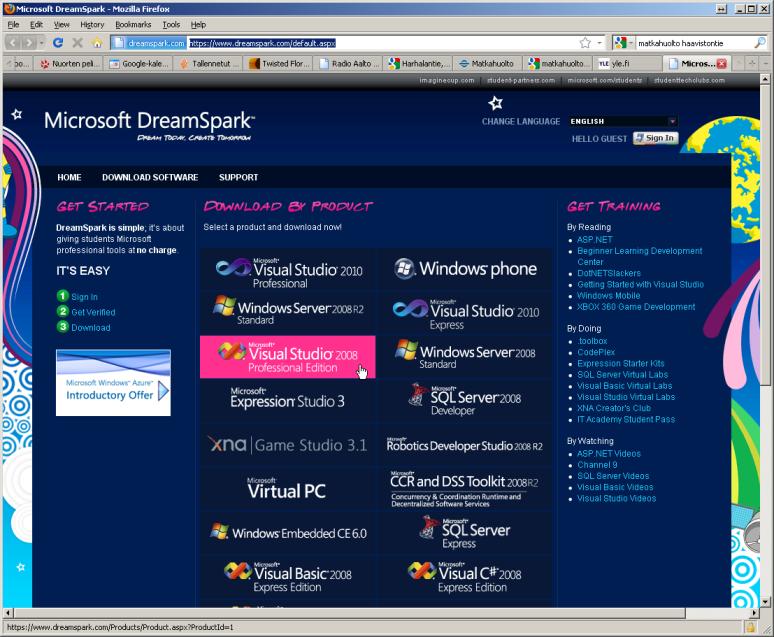This screenshot has height=637, width=774.
Task: Switch to the yle.fi tab
Action: [627, 63]
